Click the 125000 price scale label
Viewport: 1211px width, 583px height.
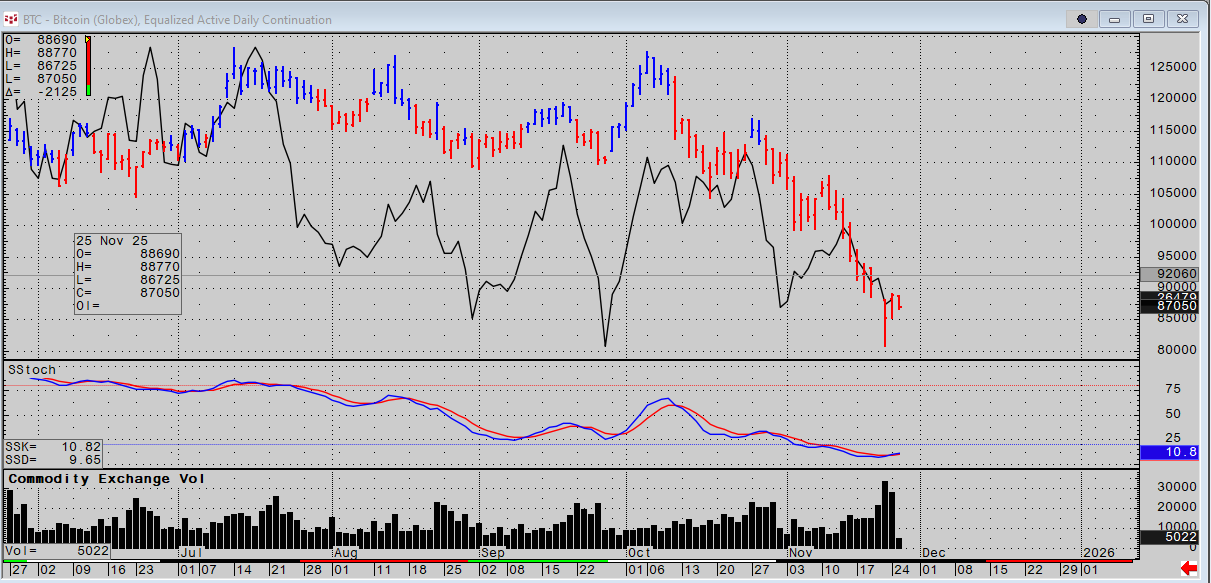point(1172,67)
